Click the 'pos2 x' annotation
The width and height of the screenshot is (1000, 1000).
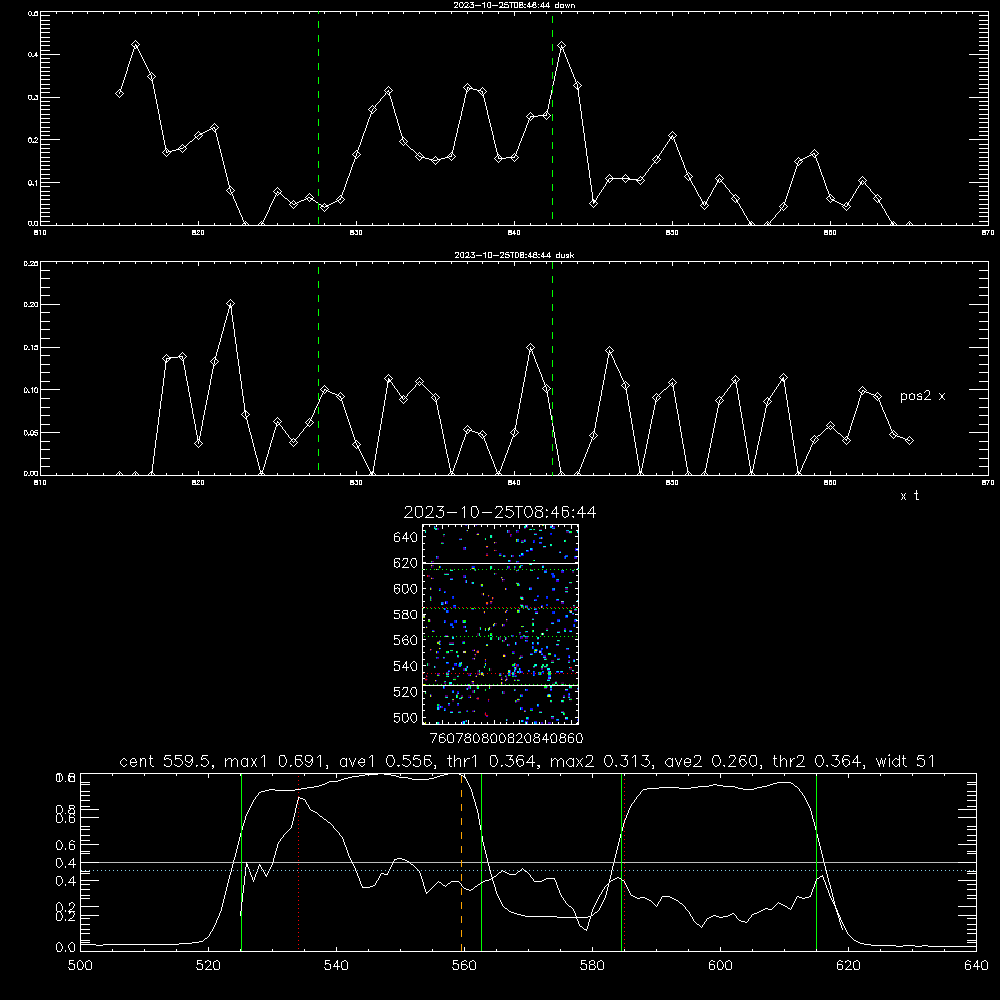coord(922,396)
